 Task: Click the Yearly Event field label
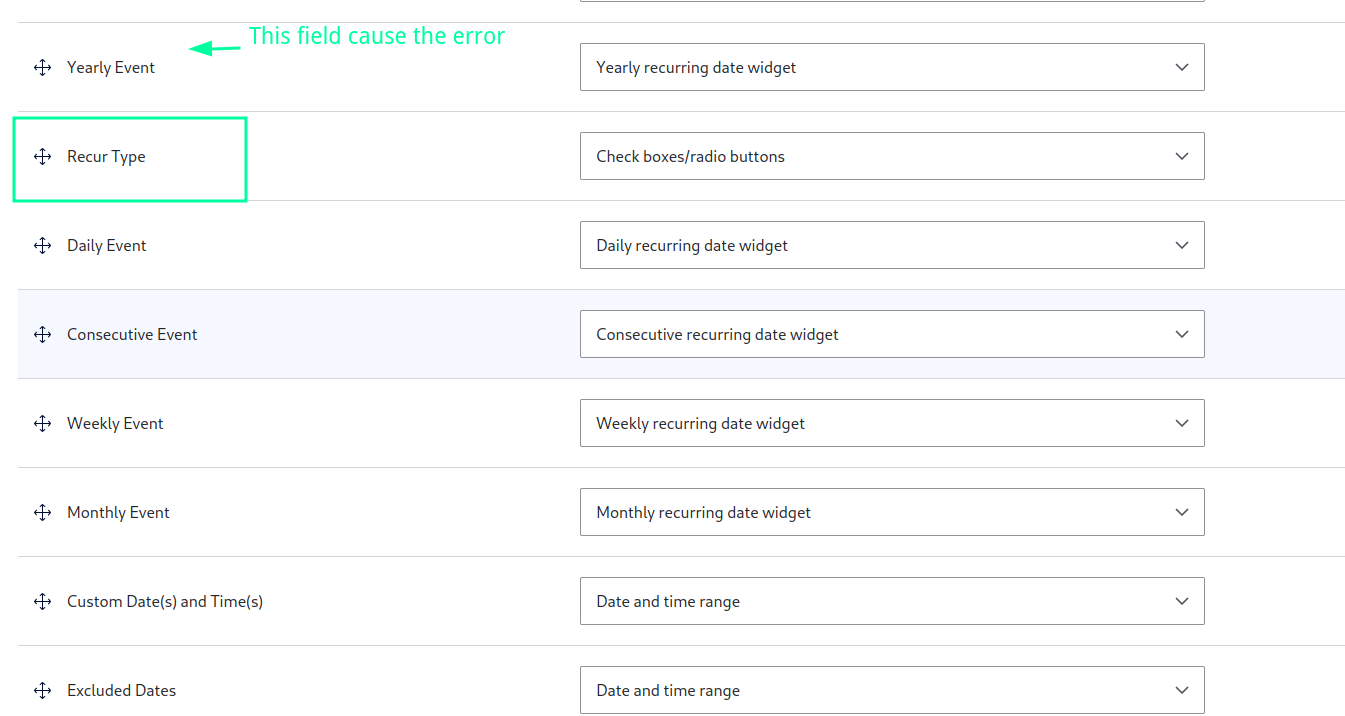(x=111, y=68)
